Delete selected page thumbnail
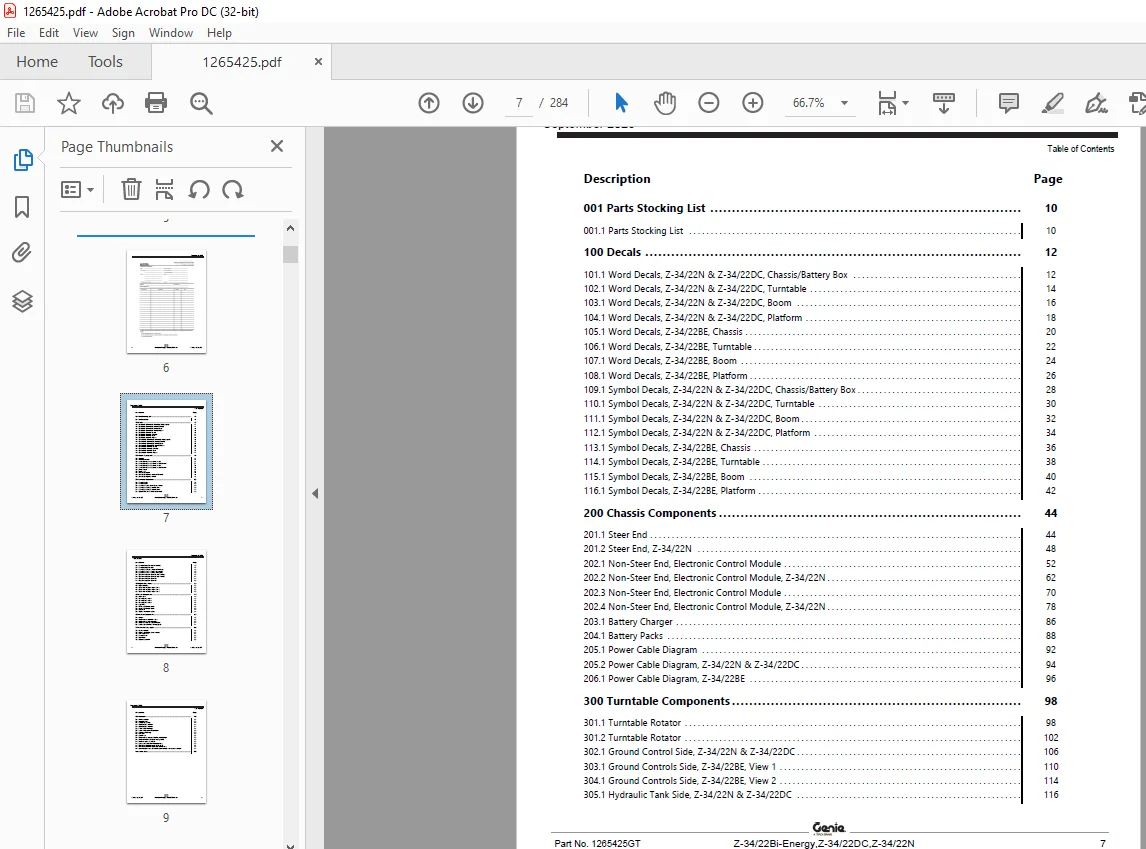Viewport: 1146px width, 849px height. (x=131, y=189)
